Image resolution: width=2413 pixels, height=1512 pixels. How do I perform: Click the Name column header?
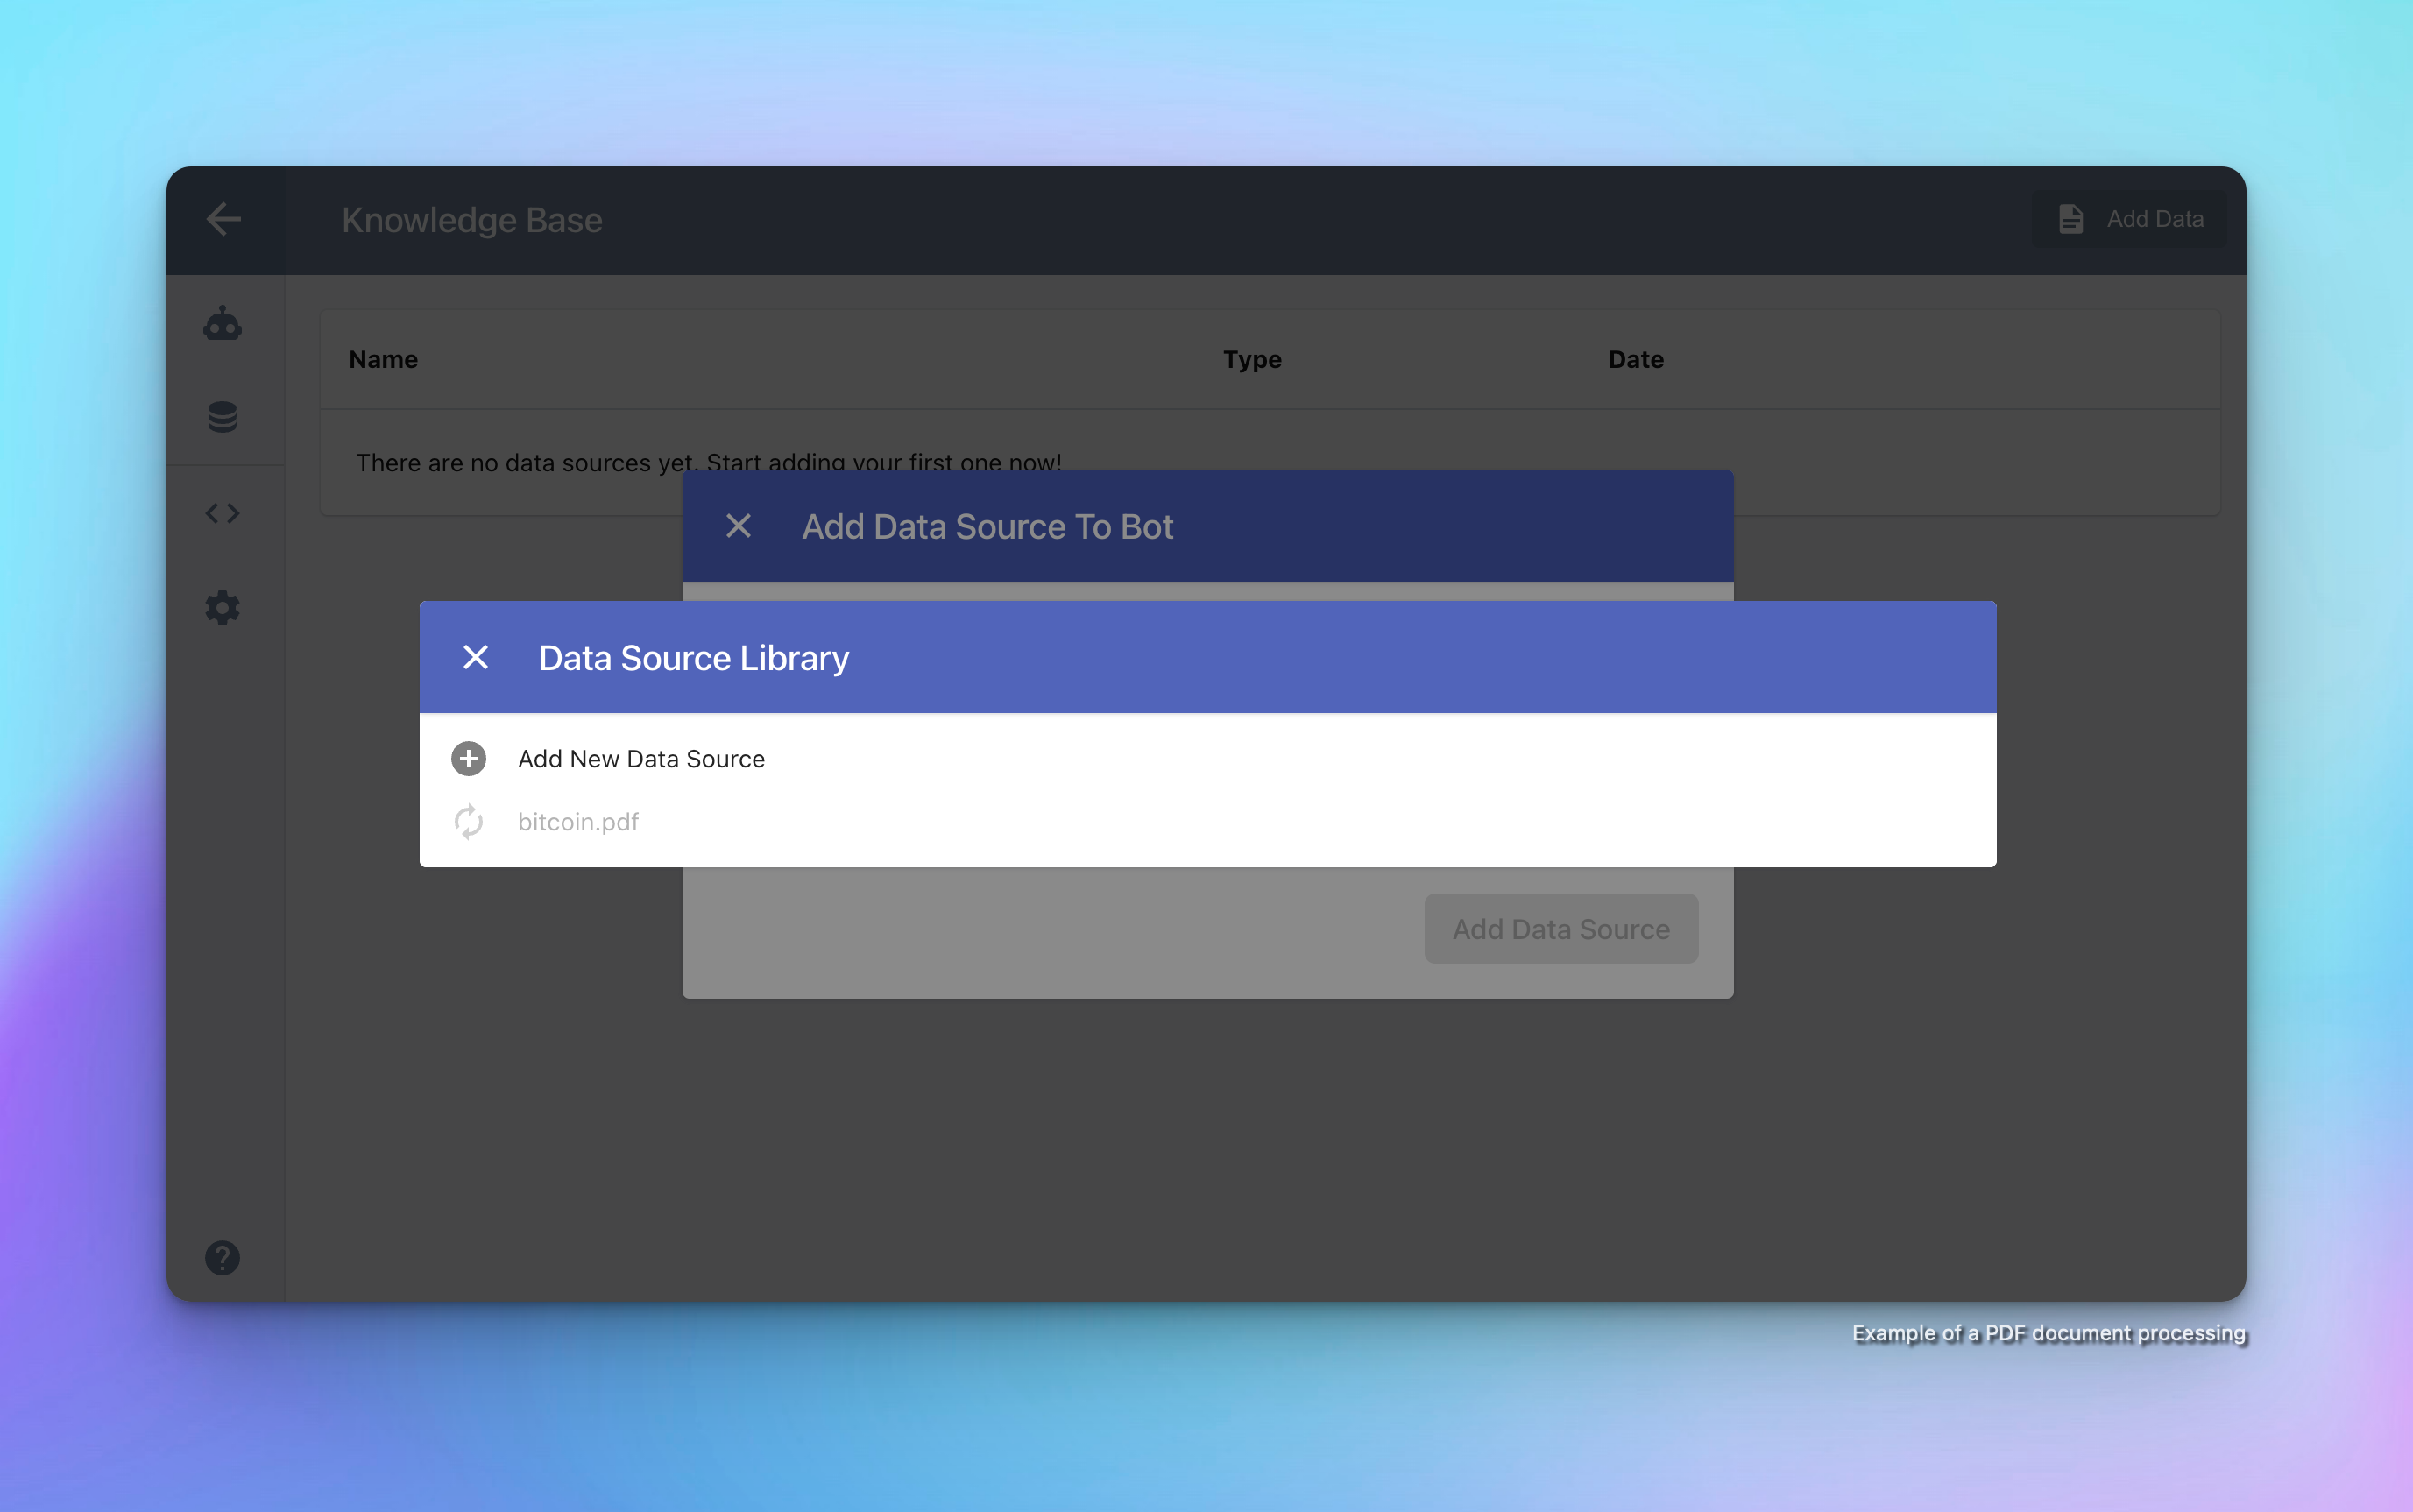pos(381,359)
